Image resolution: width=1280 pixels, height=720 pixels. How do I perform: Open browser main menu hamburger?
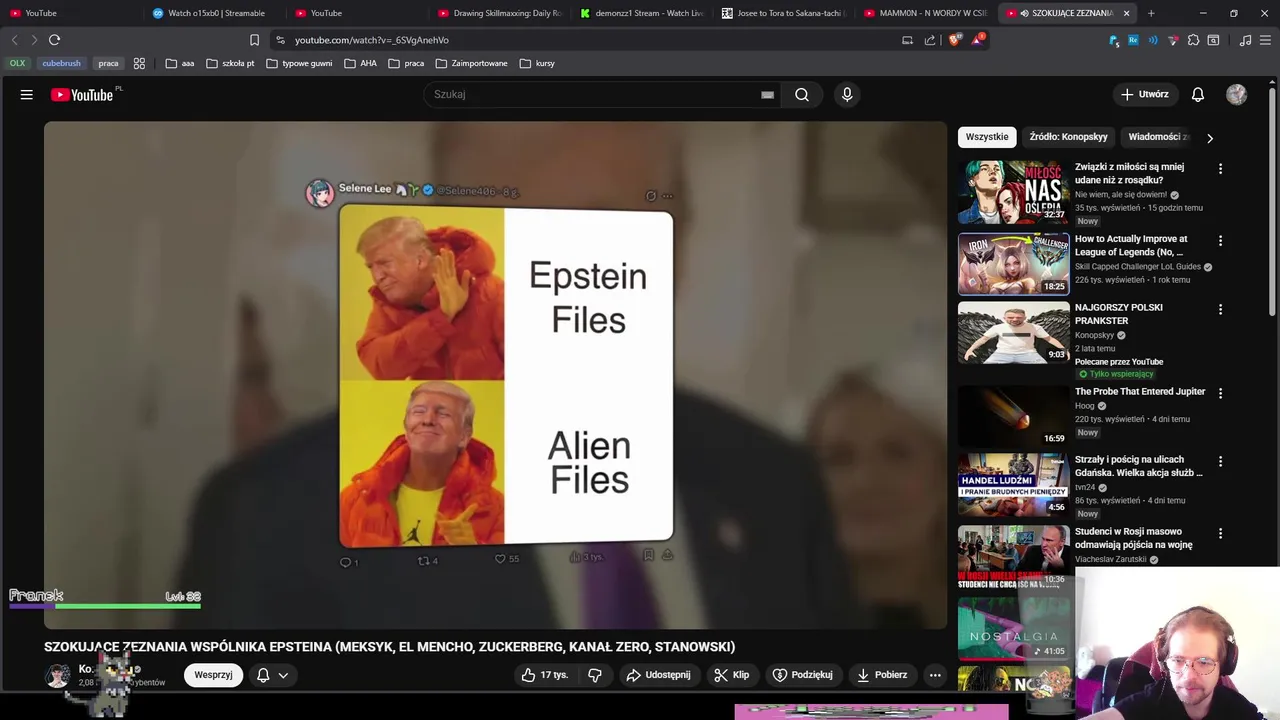click(1265, 40)
